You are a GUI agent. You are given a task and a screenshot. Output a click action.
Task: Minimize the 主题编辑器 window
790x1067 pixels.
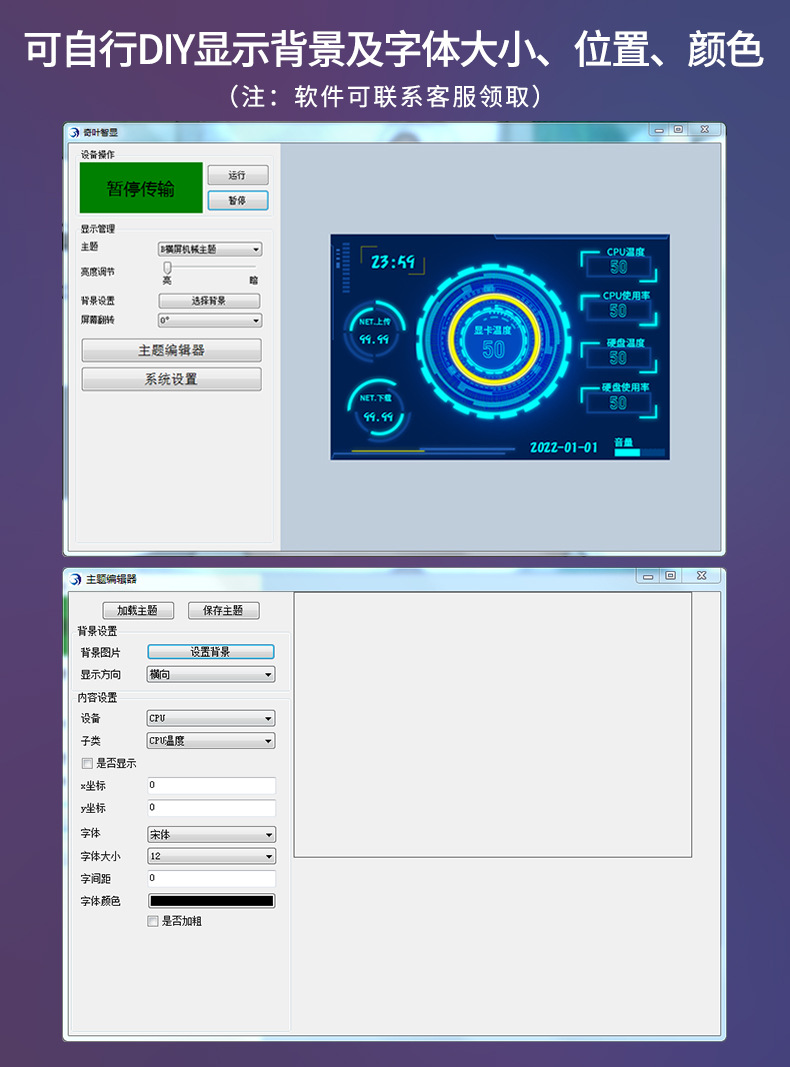[x=648, y=576]
